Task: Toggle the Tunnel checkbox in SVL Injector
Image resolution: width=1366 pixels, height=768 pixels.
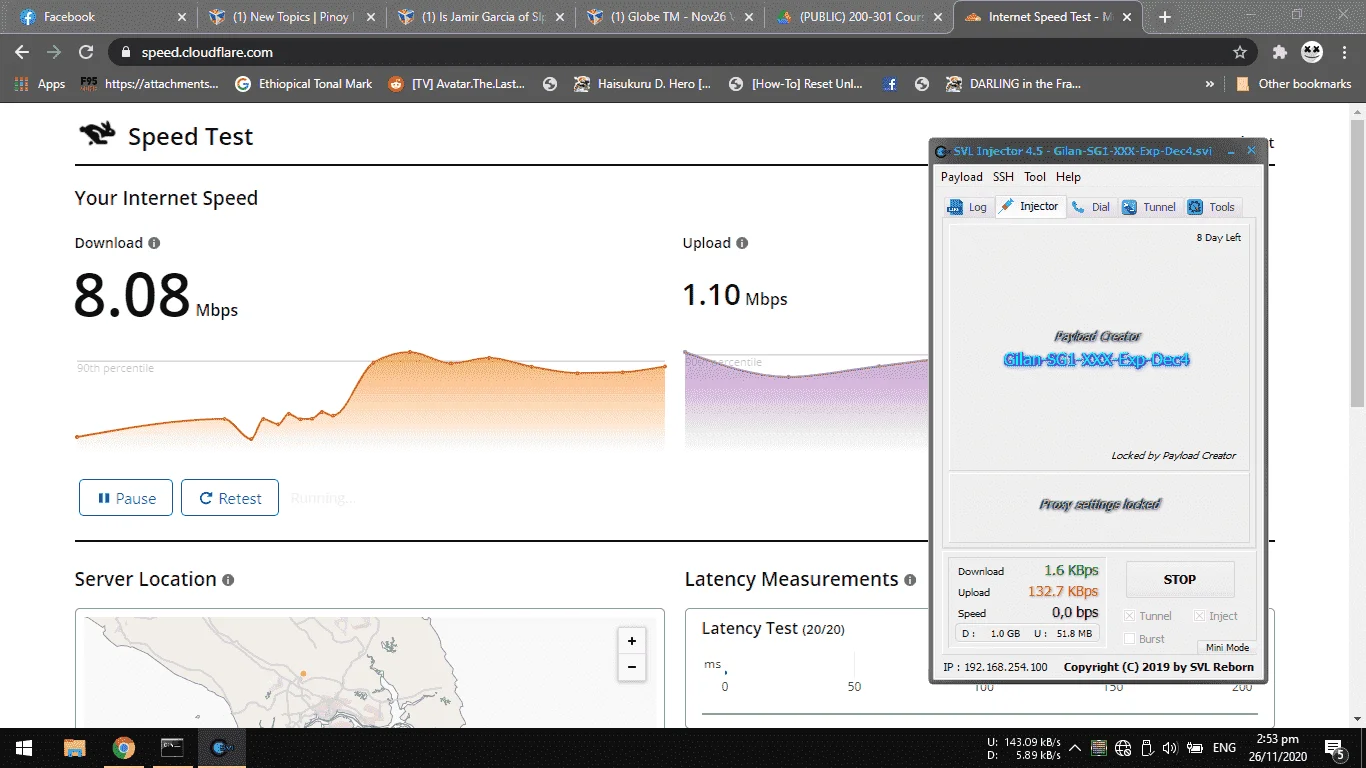Action: [x=1130, y=616]
